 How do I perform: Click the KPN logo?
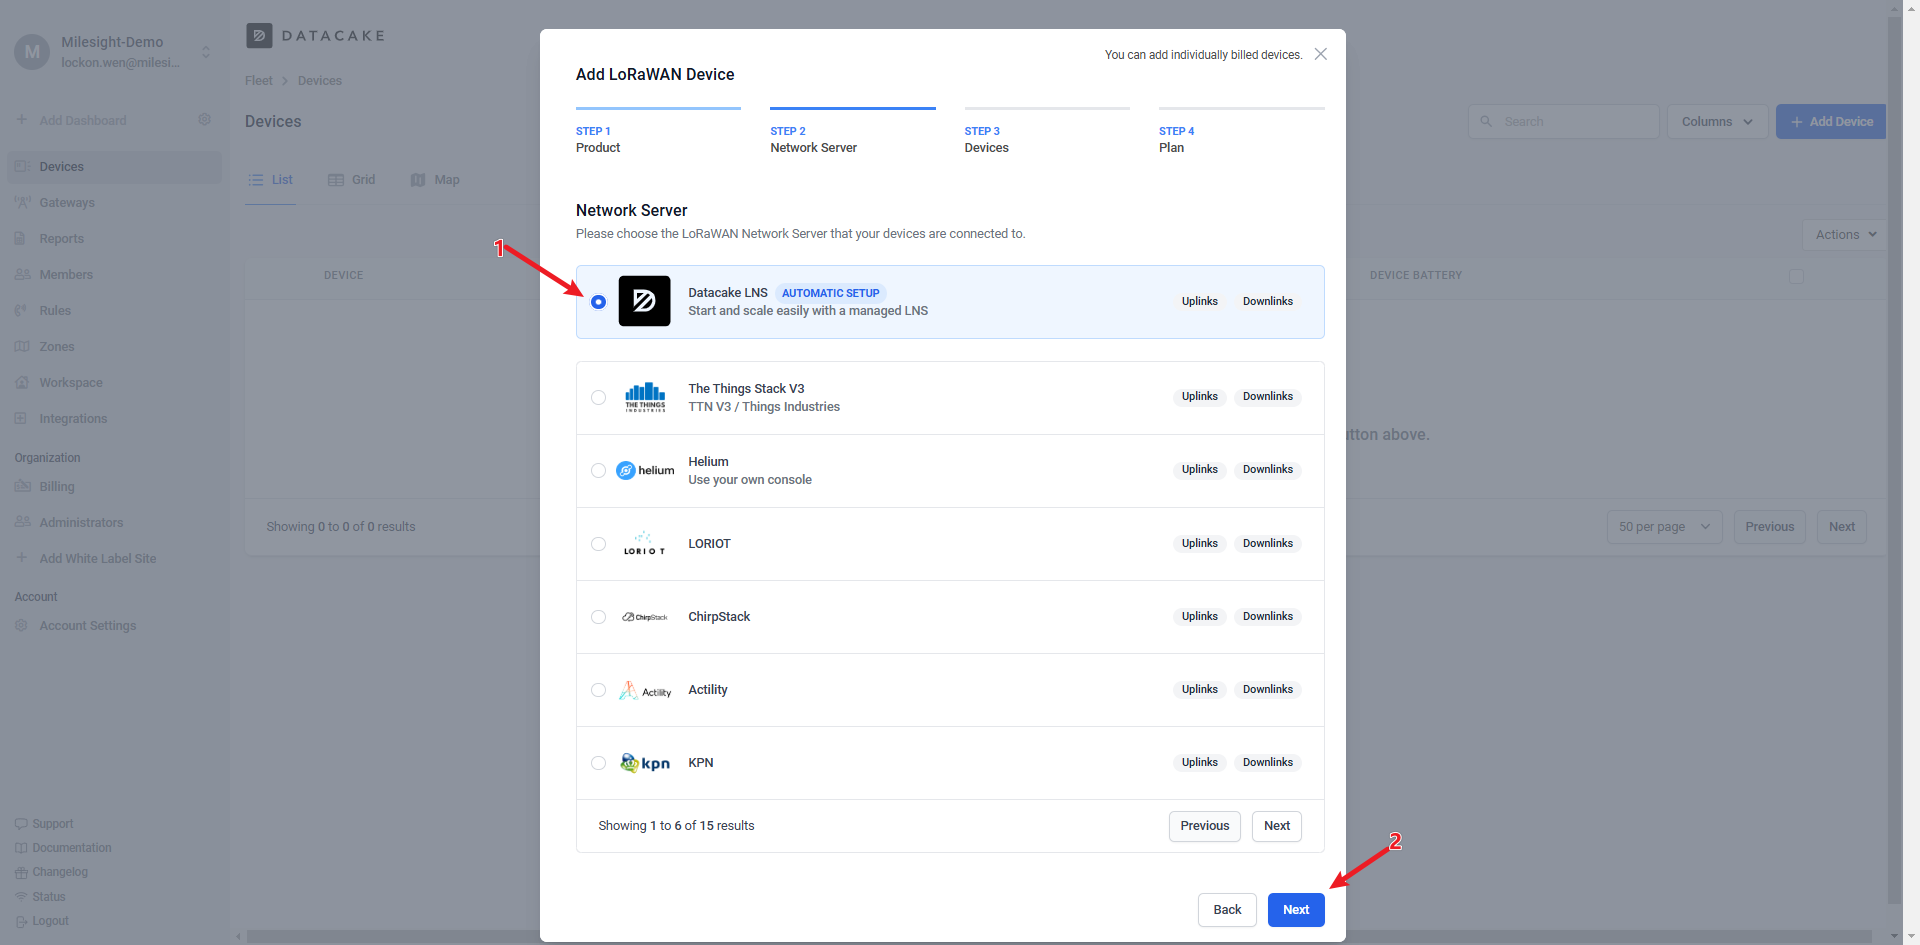[645, 763]
